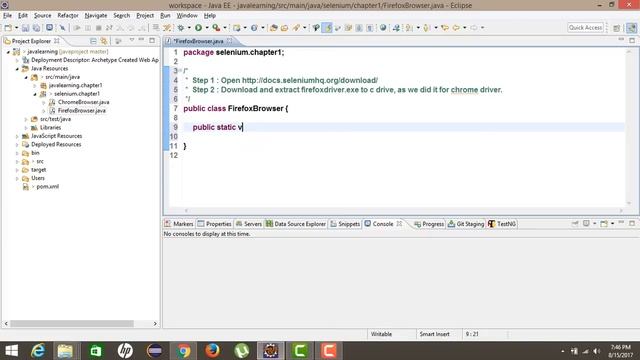640x360 pixels.
Task: Toggle folding marker on line 3 comment
Action: pyautogui.click(x=180, y=71)
